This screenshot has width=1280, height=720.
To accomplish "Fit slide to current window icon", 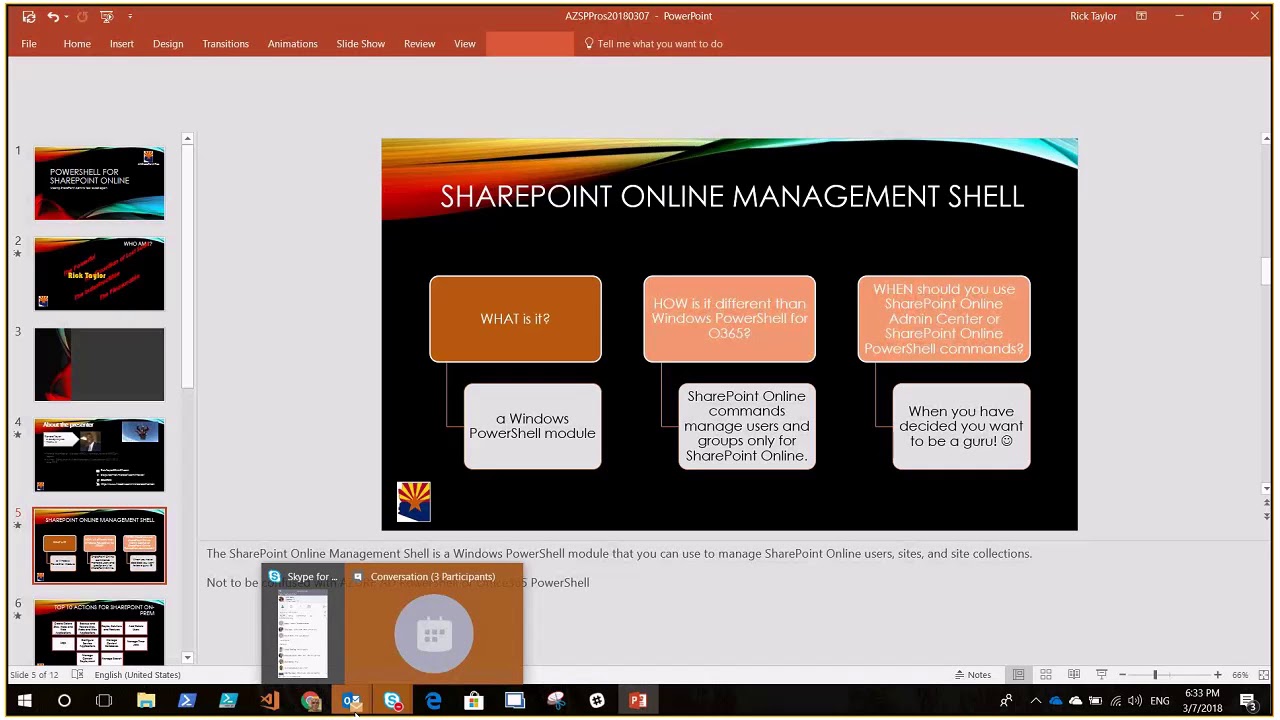I will pyautogui.click(x=1264, y=675).
